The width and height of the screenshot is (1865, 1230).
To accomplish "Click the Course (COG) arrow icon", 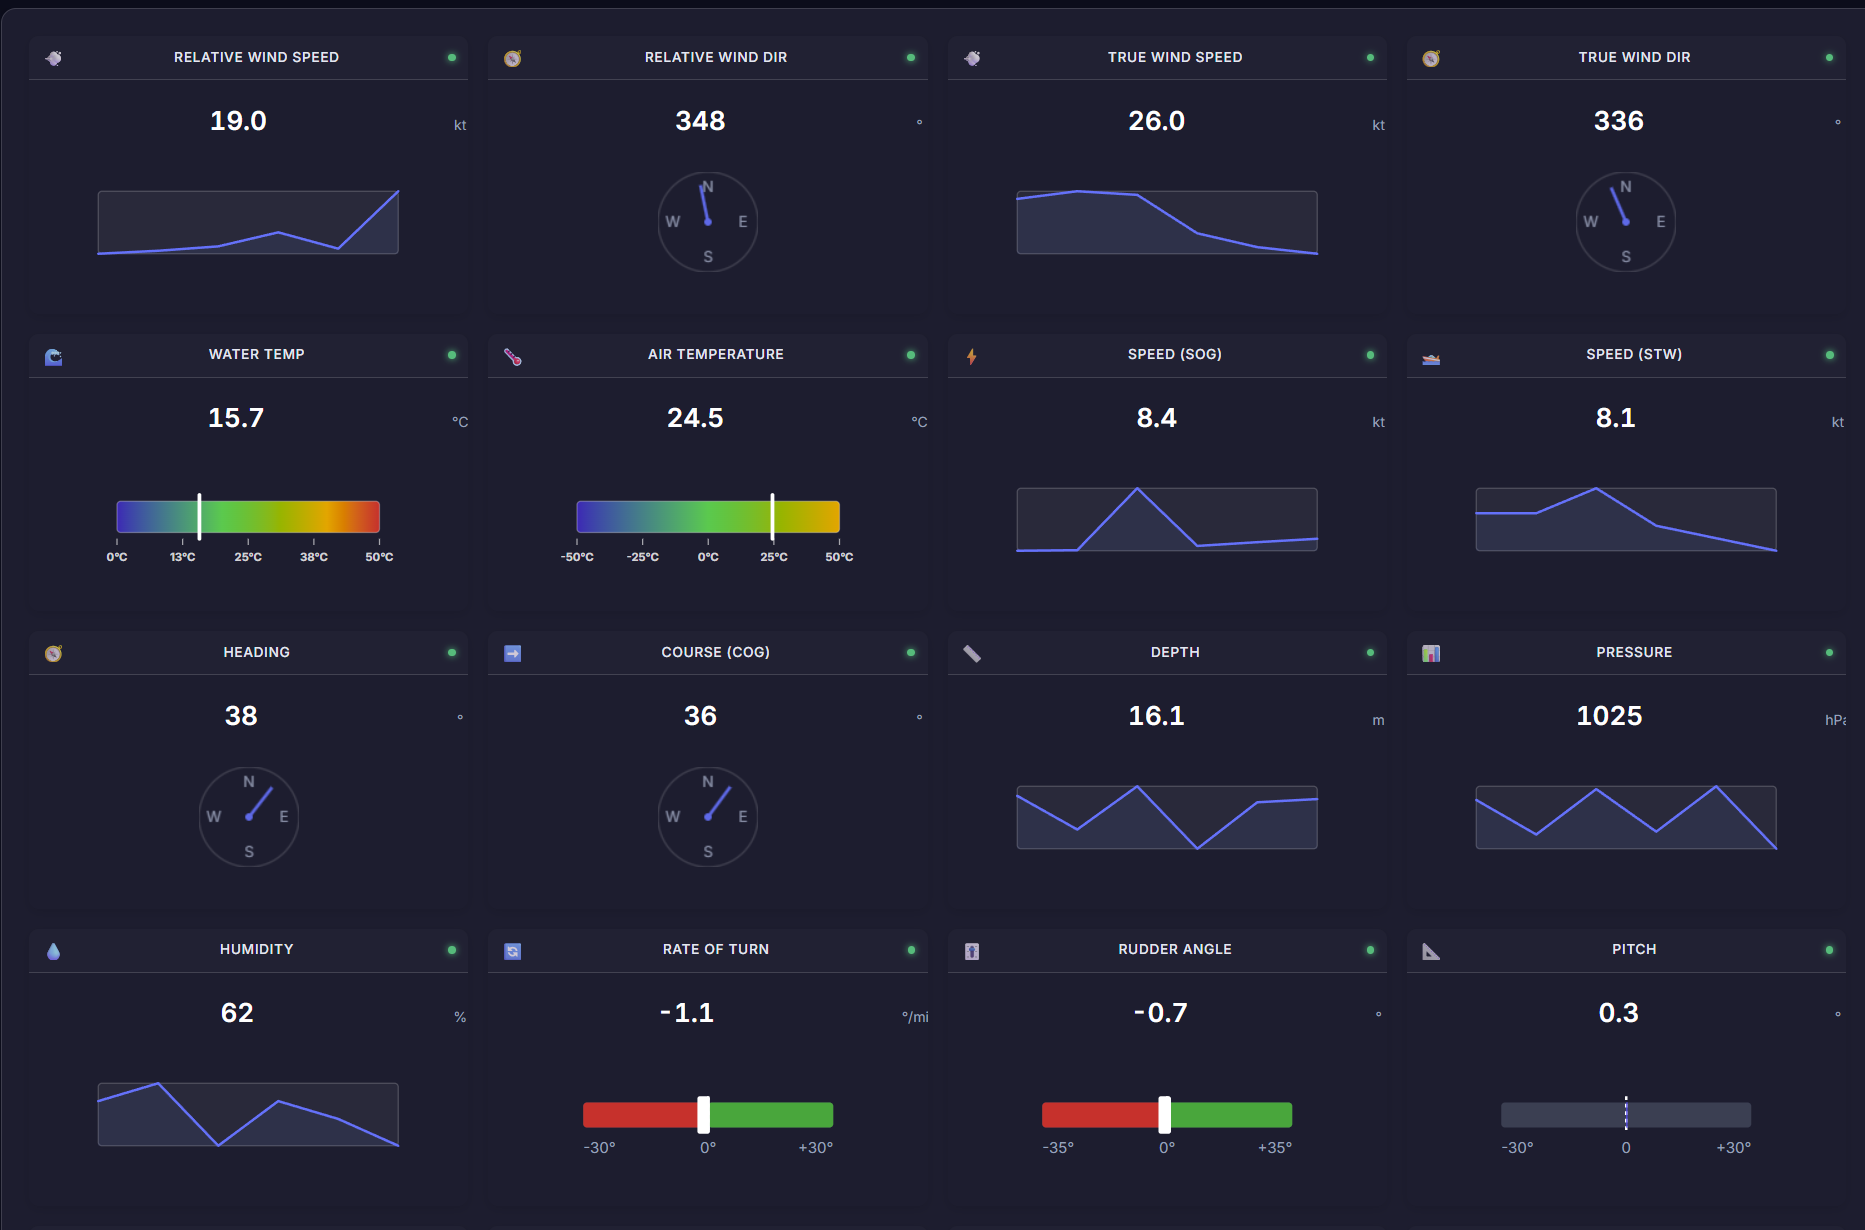I will 513,653.
